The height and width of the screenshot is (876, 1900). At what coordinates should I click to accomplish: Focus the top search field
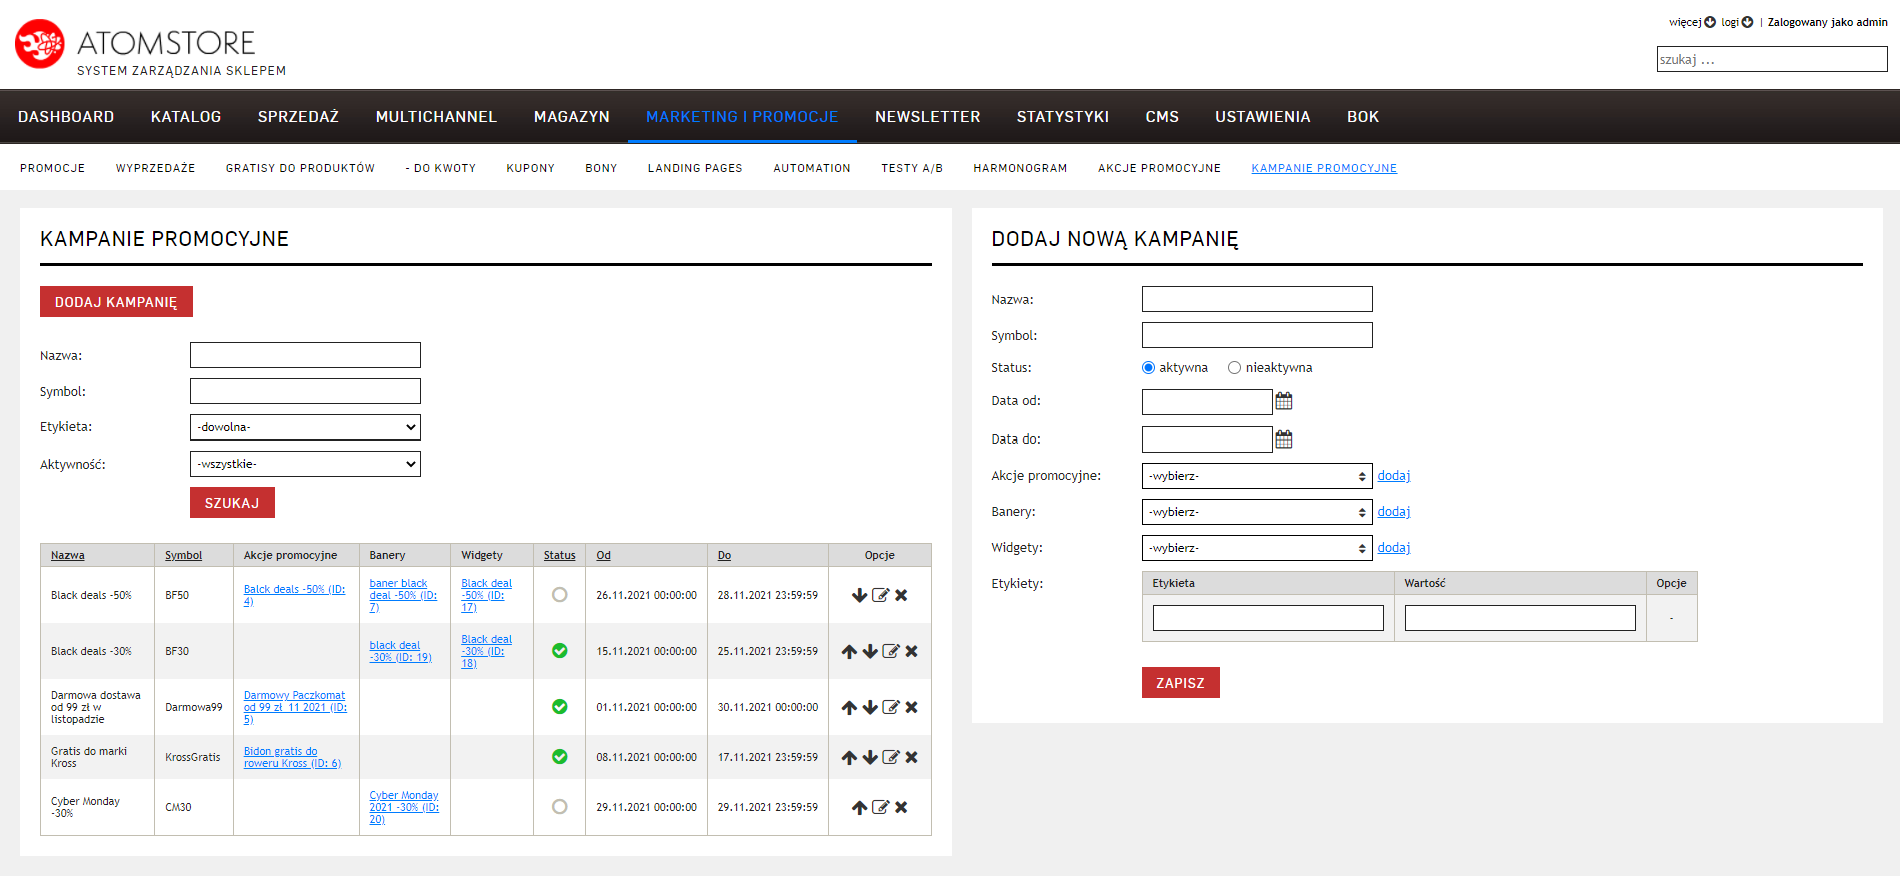click(1771, 60)
